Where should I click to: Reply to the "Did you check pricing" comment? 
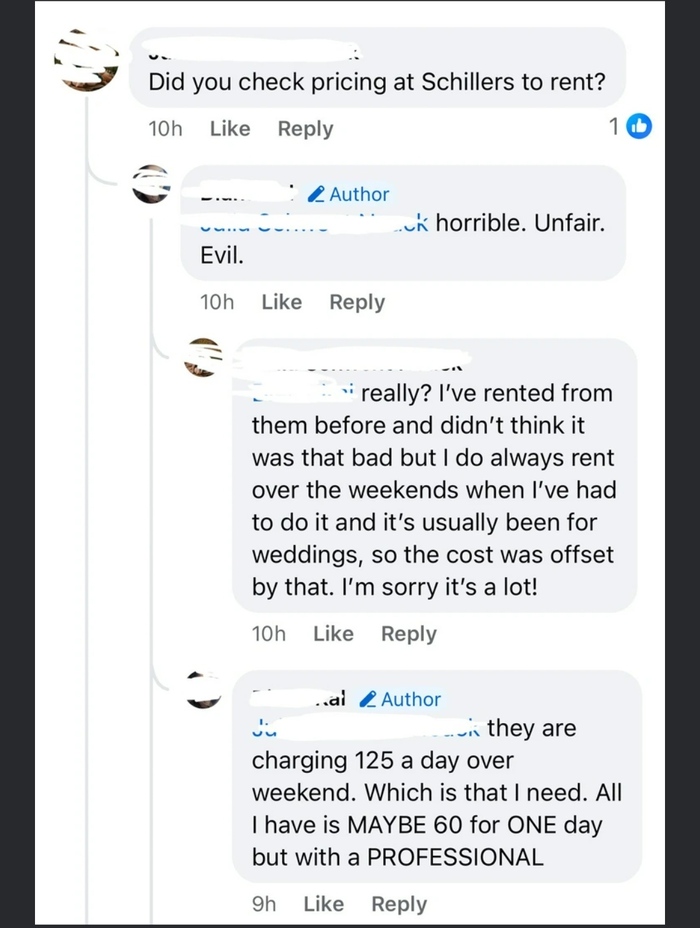click(x=305, y=129)
